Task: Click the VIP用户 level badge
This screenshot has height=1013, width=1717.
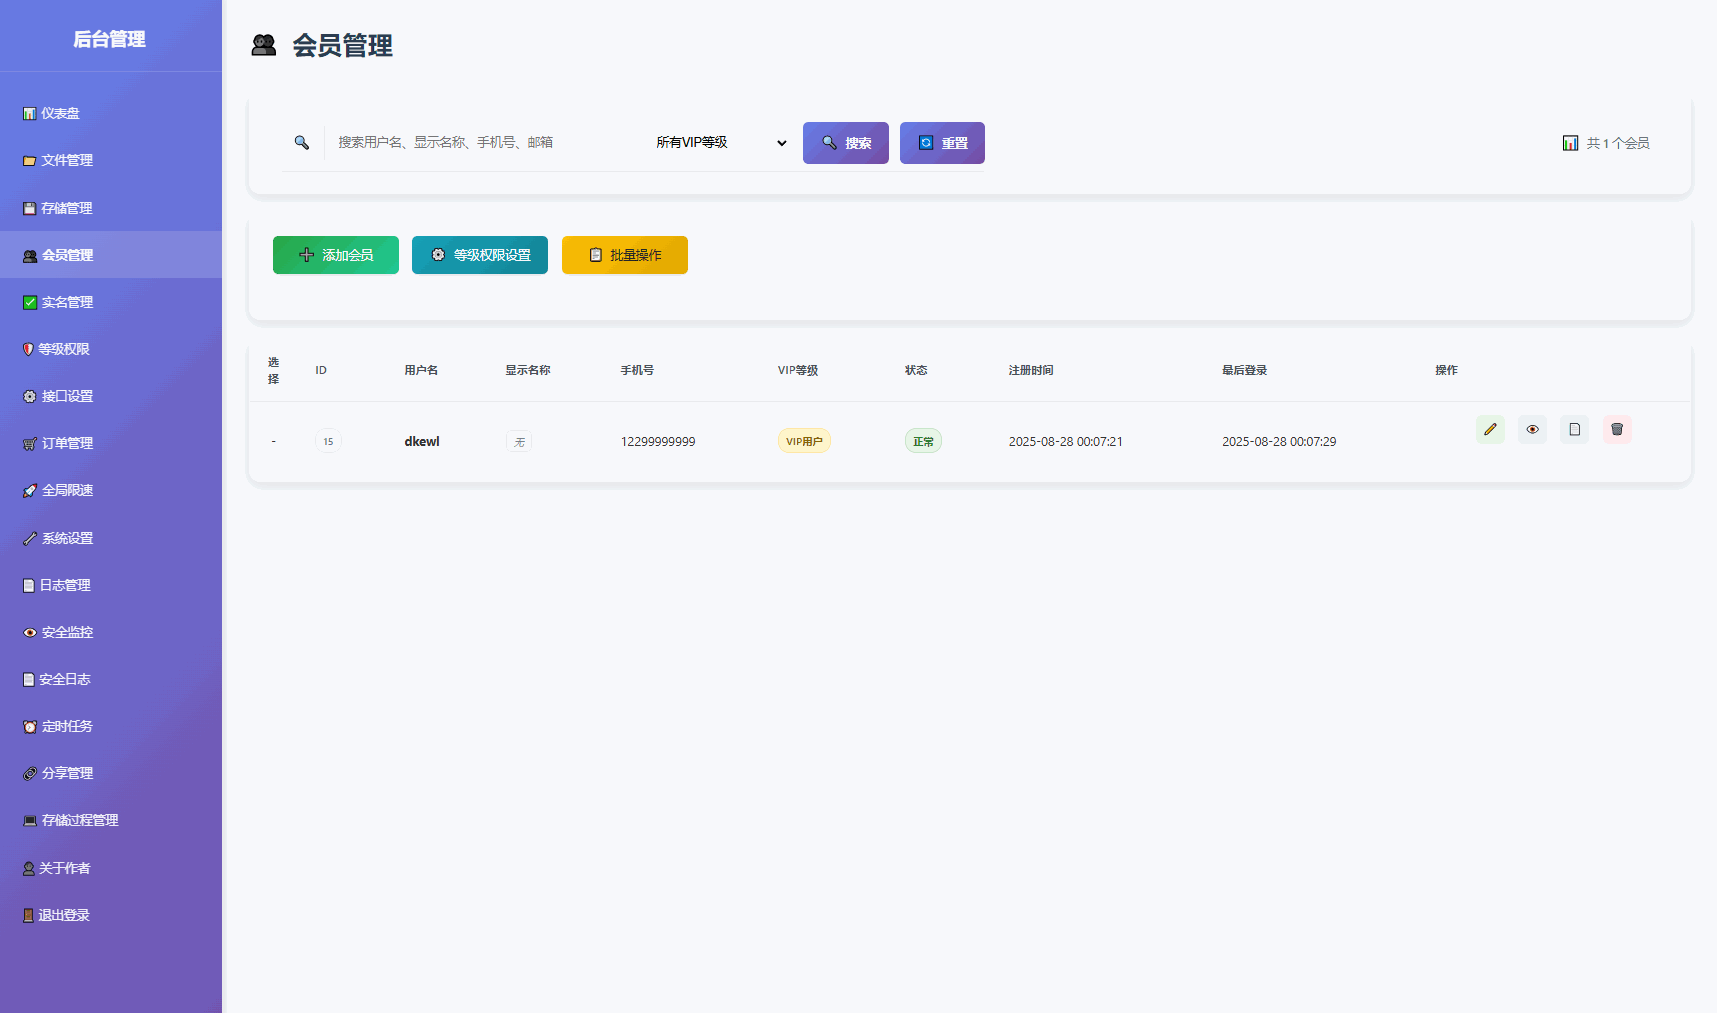Action: click(x=804, y=441)
